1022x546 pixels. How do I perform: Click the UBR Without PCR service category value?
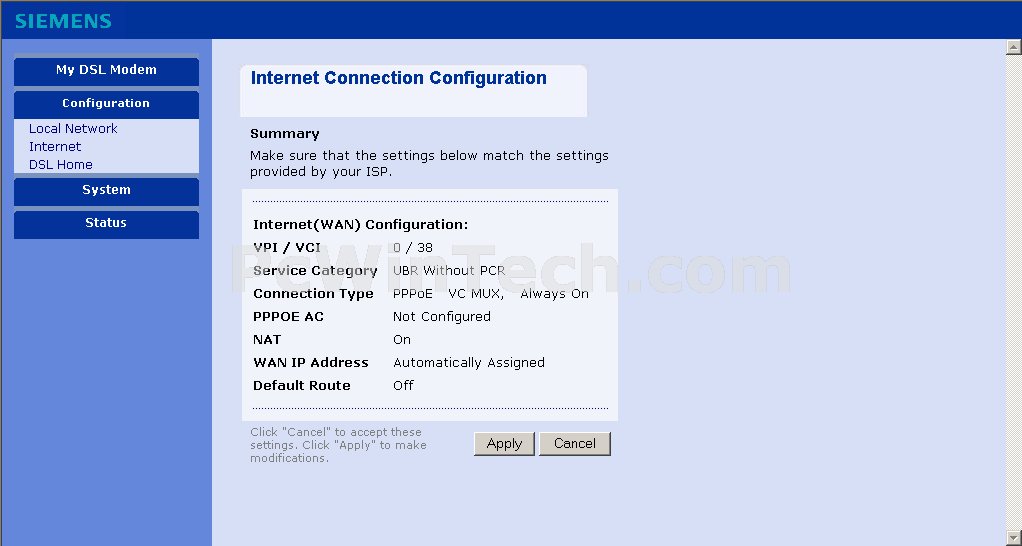tap(449, 271)
